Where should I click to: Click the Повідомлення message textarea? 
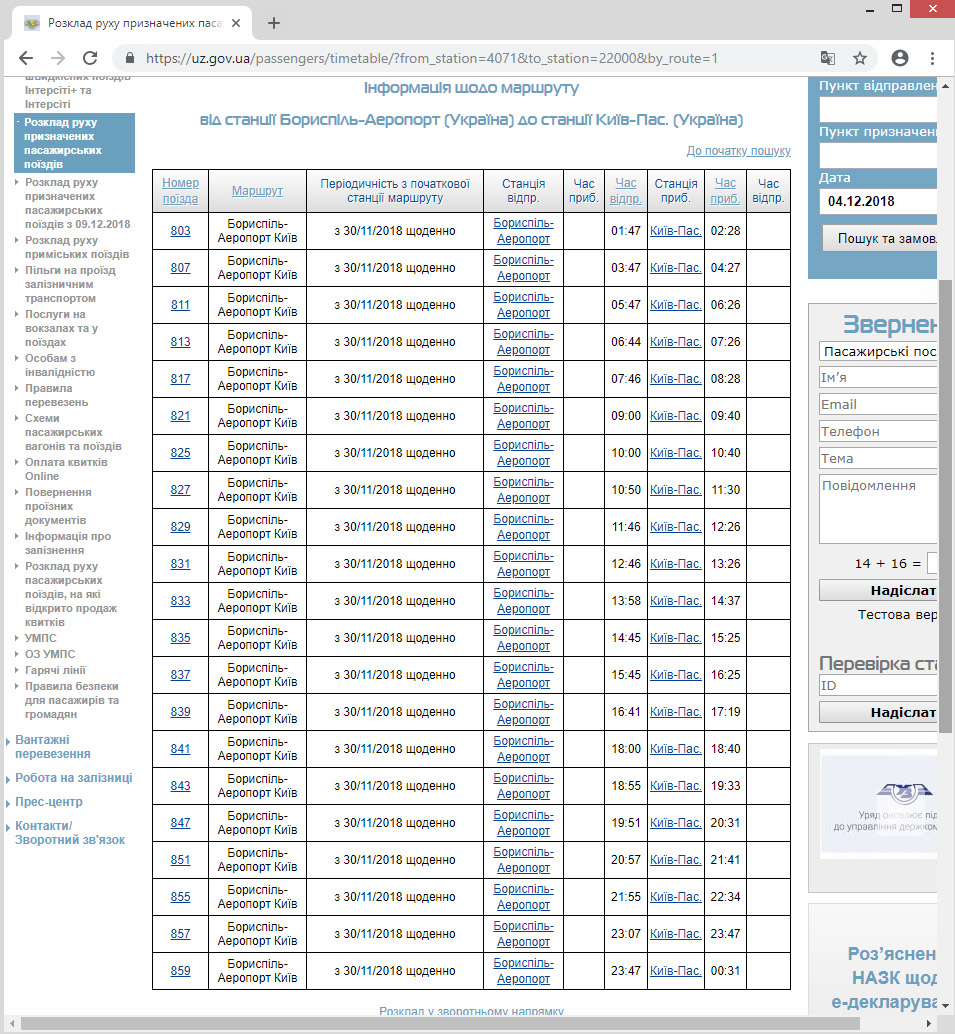pos(878,508)
